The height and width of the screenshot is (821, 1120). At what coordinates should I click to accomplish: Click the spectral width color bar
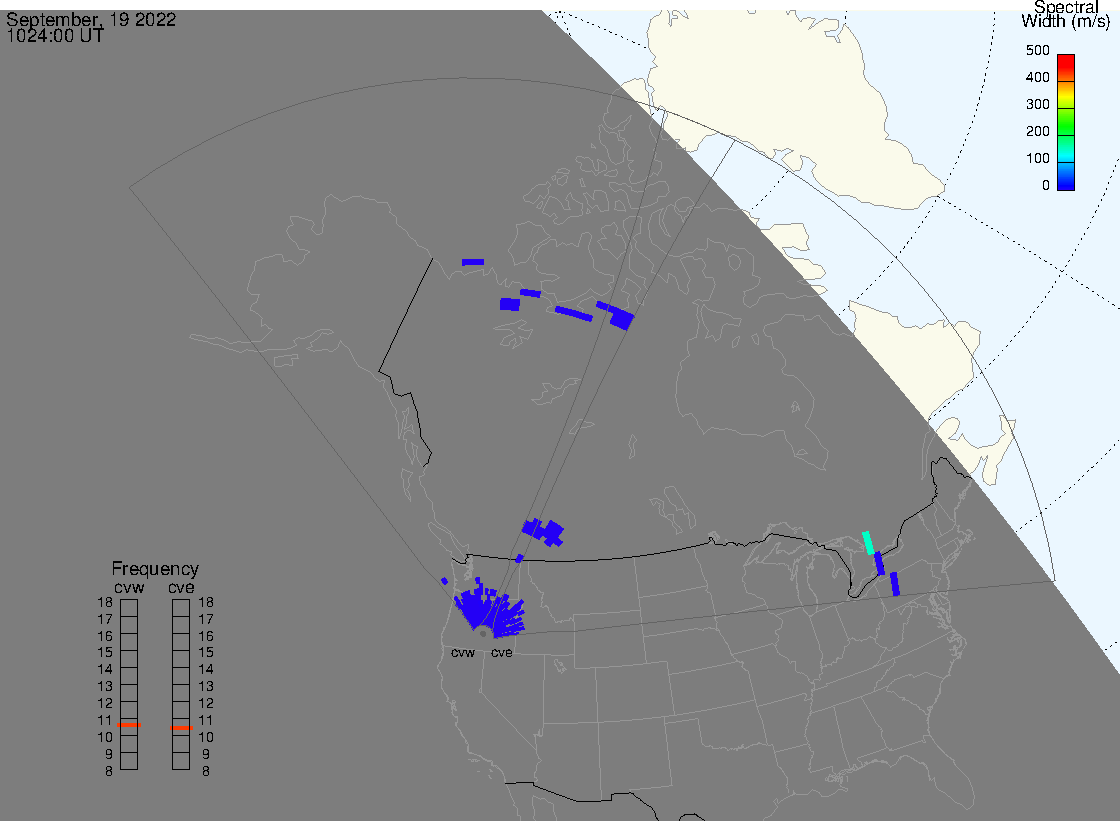pyautogui.click(x=1066, y=122)
